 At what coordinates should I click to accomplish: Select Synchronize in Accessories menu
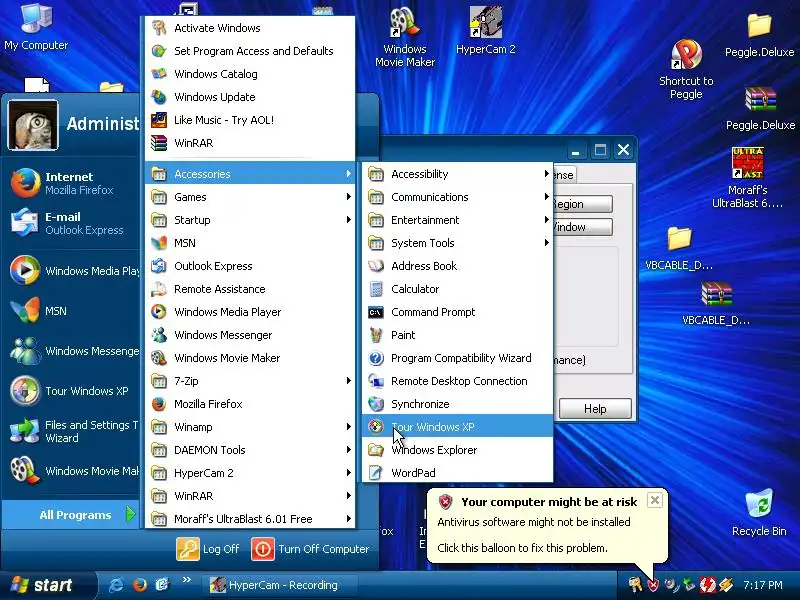pyautogui.click(x=457, y=404)
